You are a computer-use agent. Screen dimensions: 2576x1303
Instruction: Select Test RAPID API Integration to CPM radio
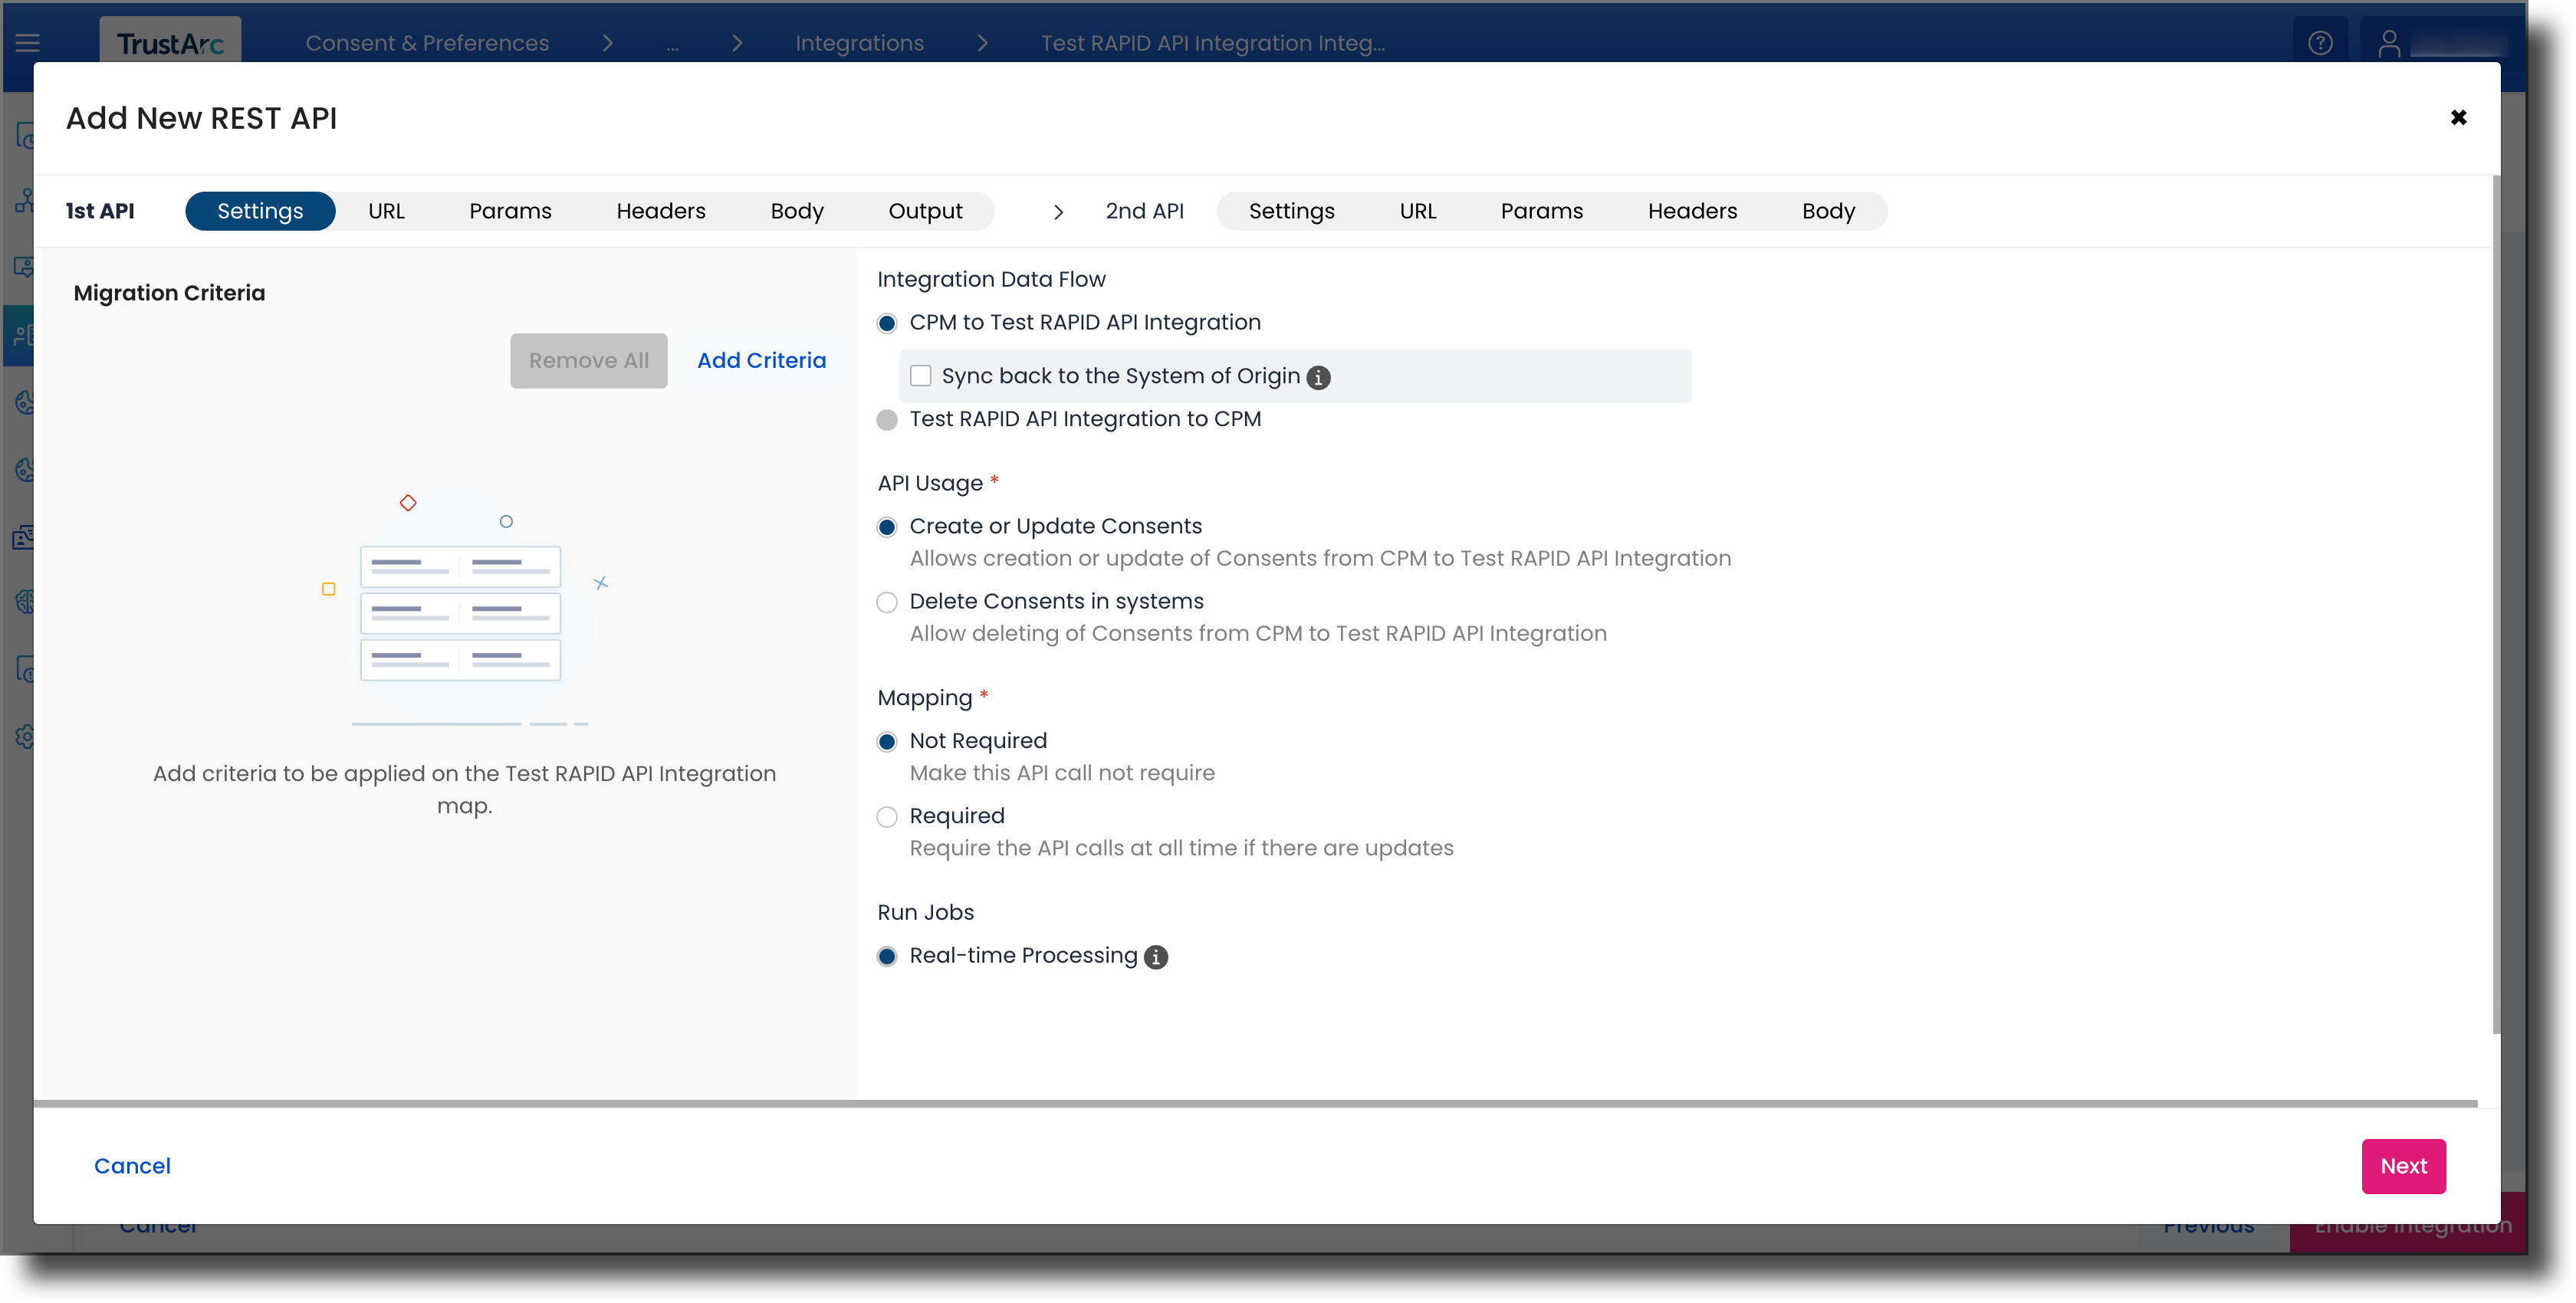click(x=887, y=420)
